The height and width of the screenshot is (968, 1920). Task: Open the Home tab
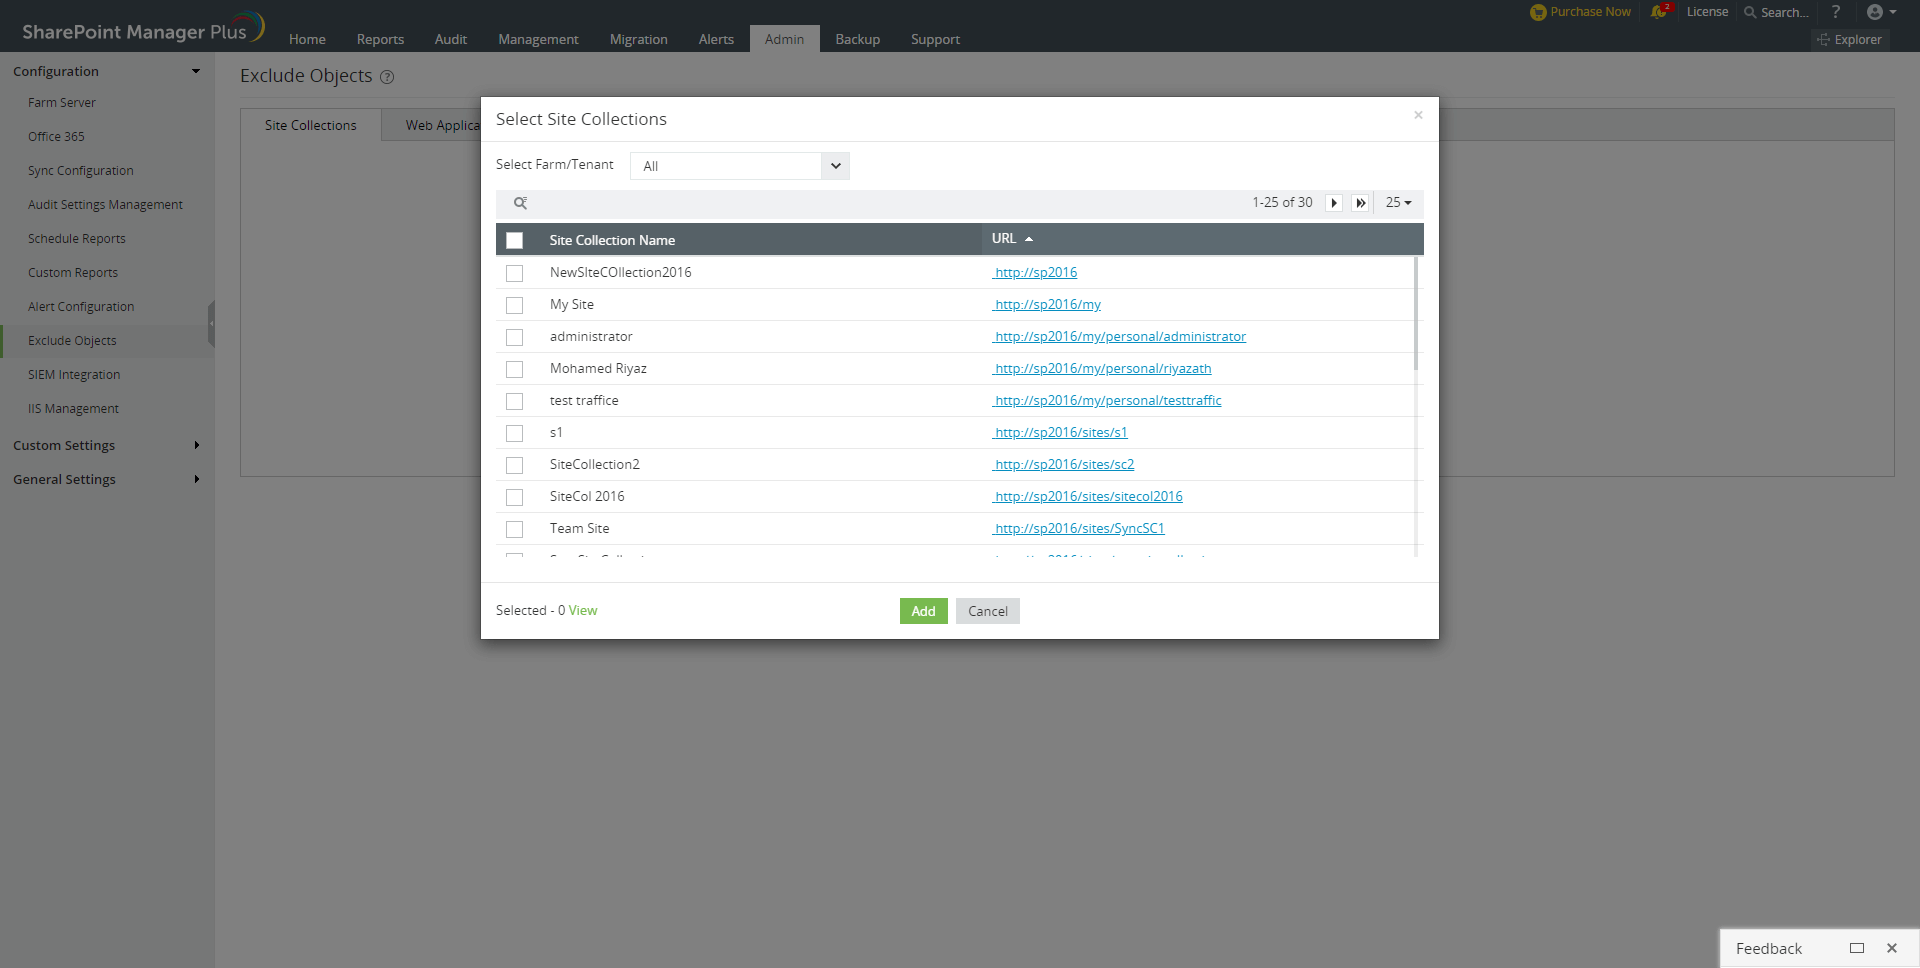tap(307, 39)
